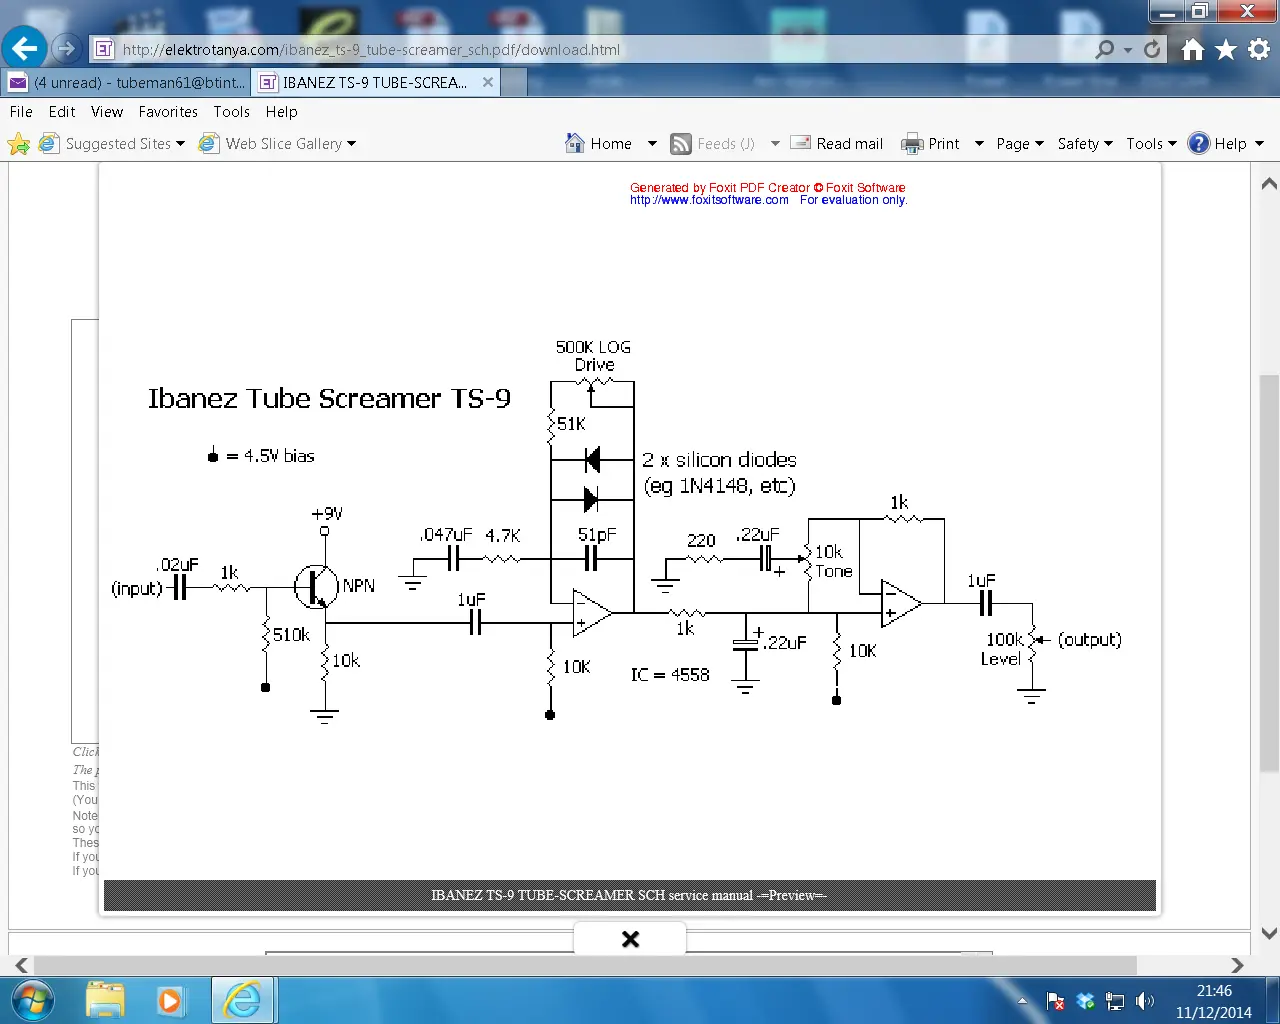Expand the Home button dropdown arrow
This screenshot has width=1280, height=1024.
point(652,143)
